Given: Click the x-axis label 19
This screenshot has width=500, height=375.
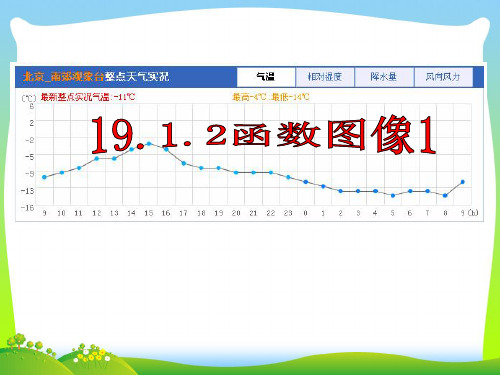Looking at the screenshot, I should [218, 213].
